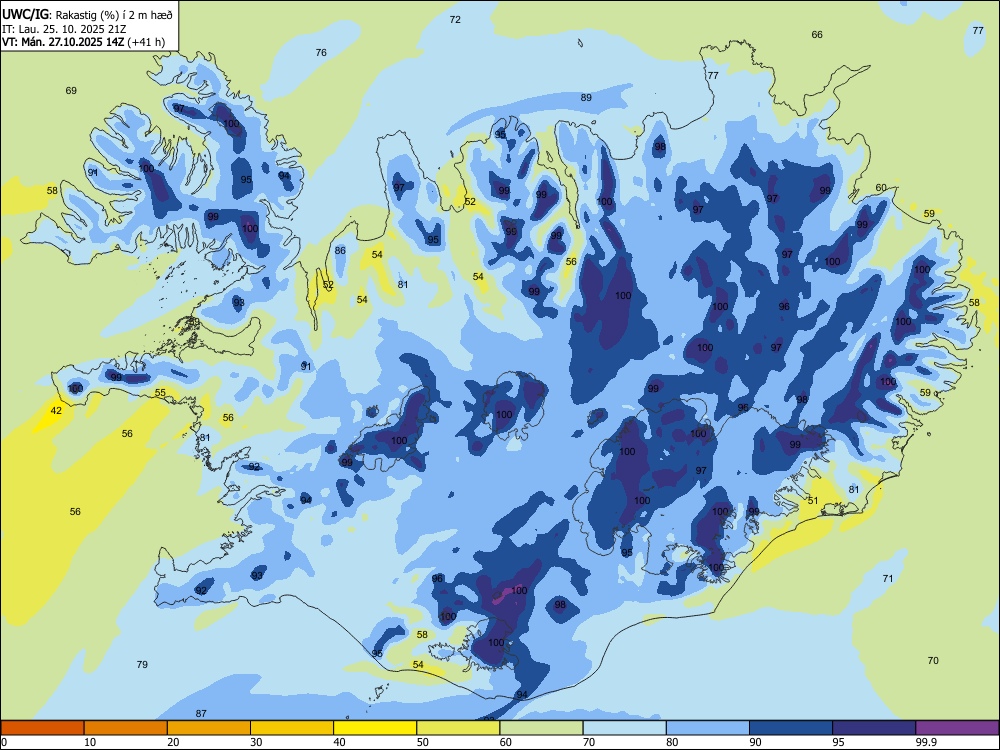
Task: Pick the pale blue 70–80 legend swatch
Action: click(x=624, y=728)
